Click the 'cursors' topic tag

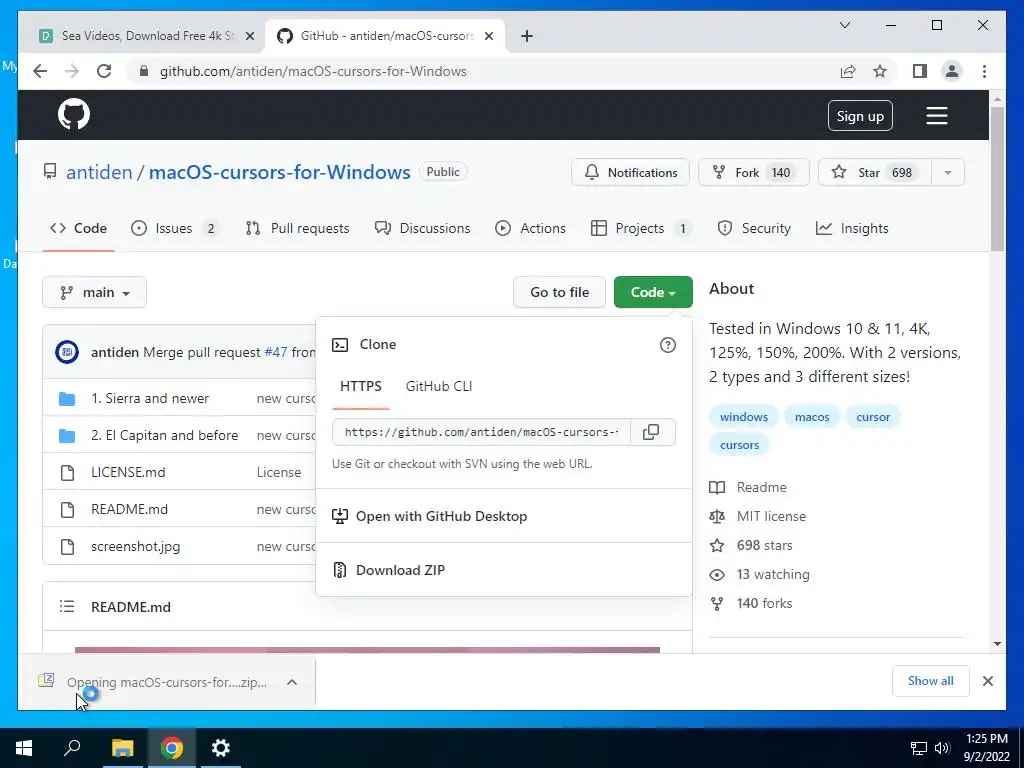739,445
